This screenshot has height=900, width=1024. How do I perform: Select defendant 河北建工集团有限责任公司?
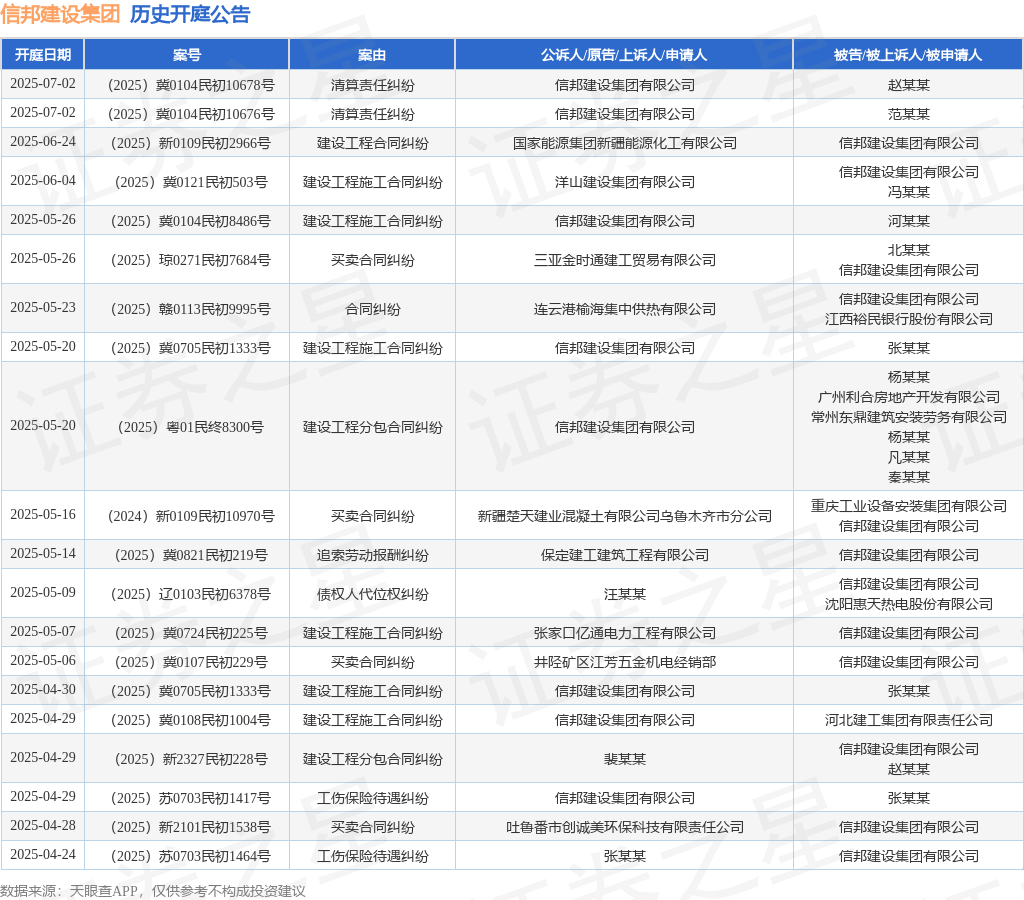coord(908,720)
